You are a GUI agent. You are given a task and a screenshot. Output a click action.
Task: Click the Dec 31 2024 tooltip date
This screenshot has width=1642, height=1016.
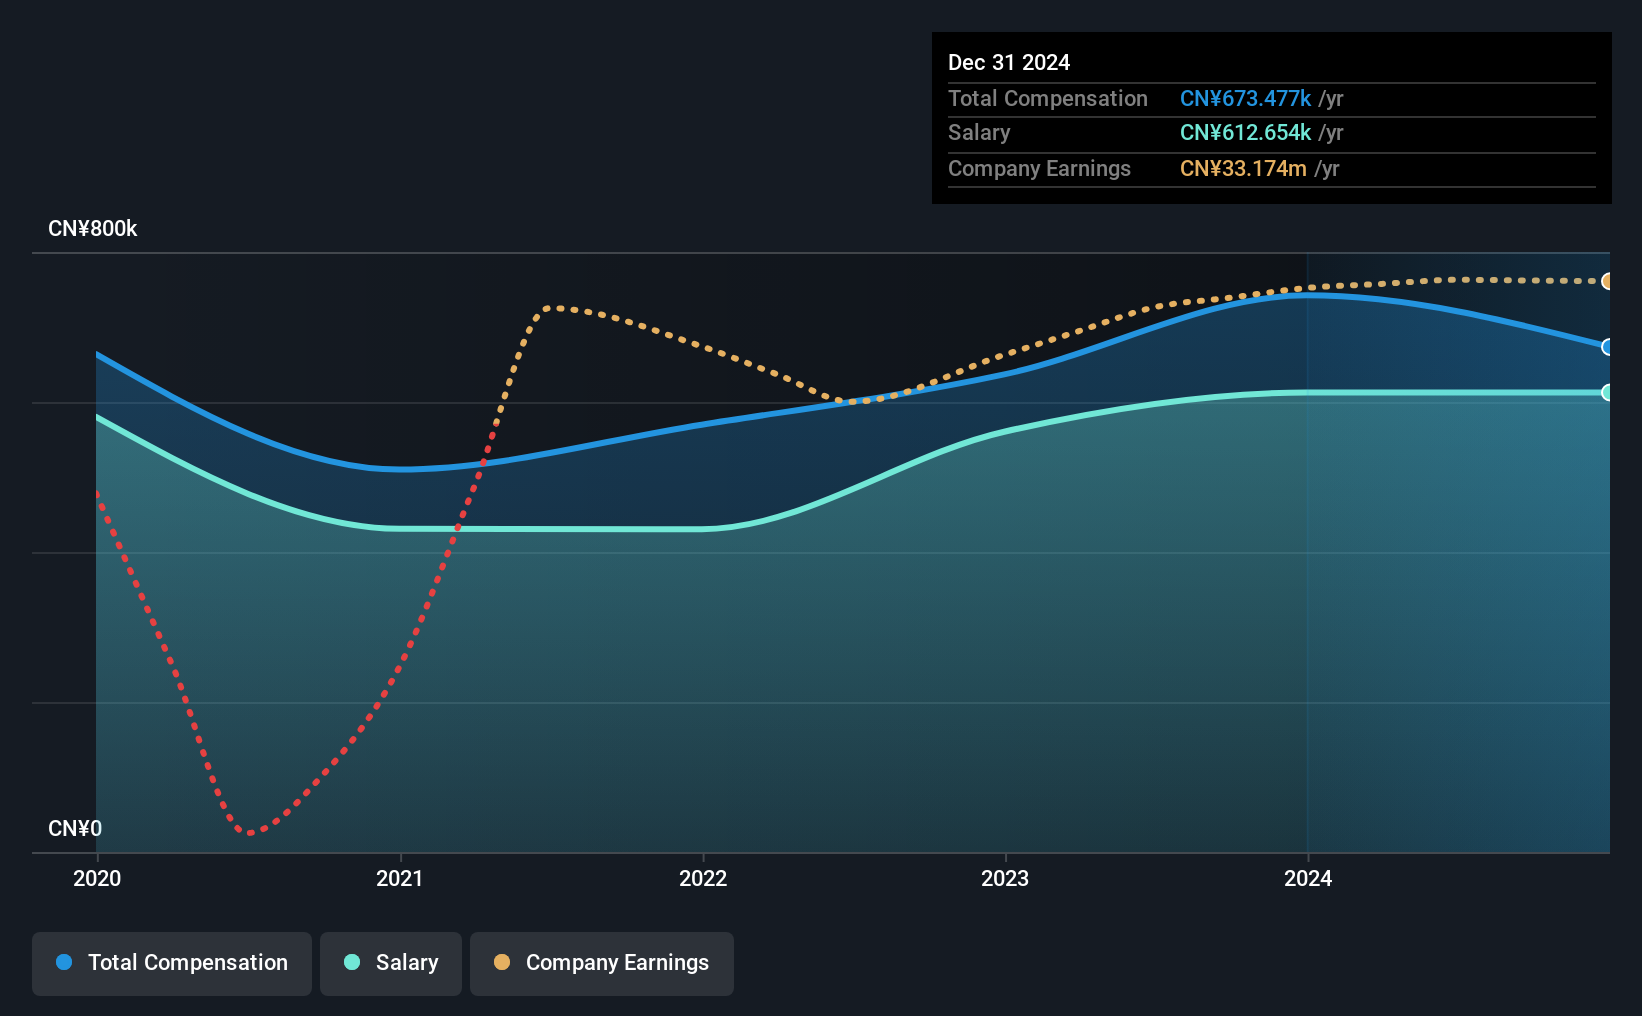[x=1009, y=62]
